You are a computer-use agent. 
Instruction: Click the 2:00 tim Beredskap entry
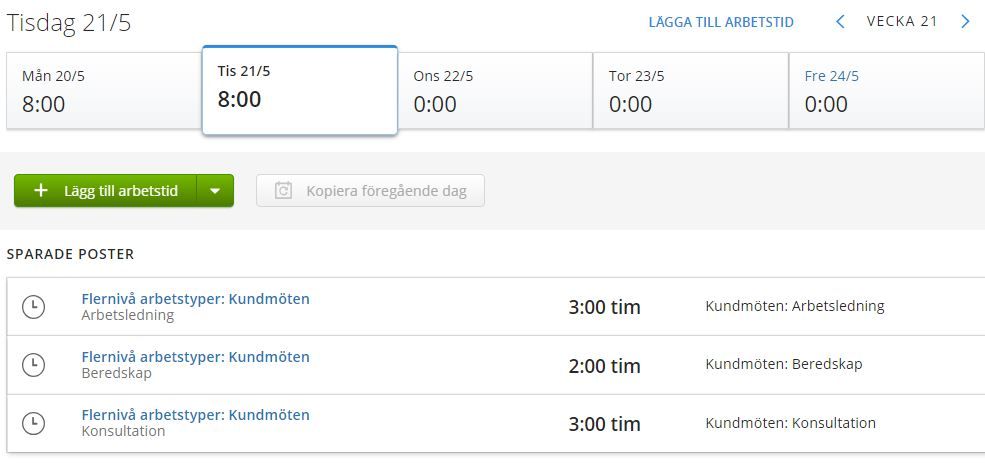pyautogui.click(x=604, y=366)
